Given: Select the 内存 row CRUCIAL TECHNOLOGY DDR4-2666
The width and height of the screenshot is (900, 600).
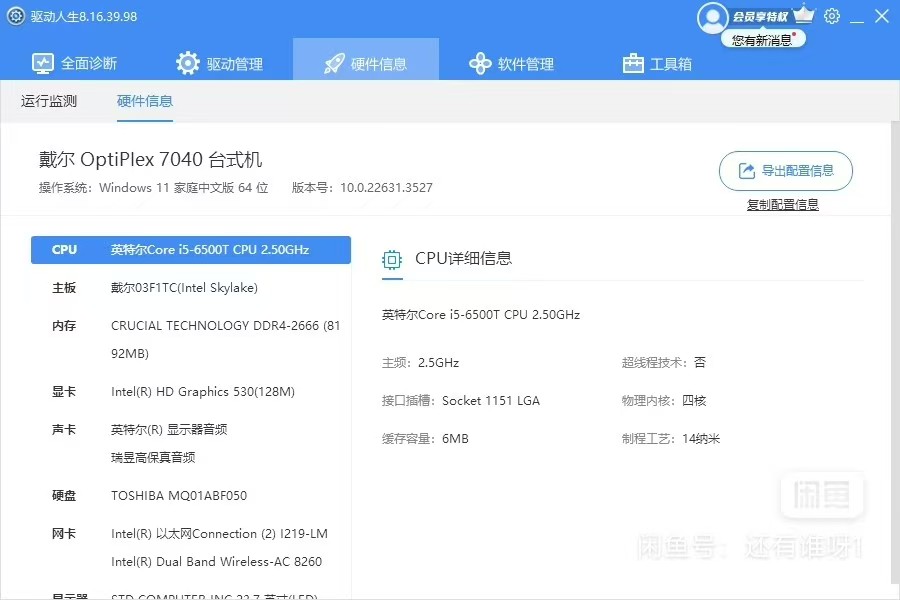Looking at the screenshot, I should (191, 339).
